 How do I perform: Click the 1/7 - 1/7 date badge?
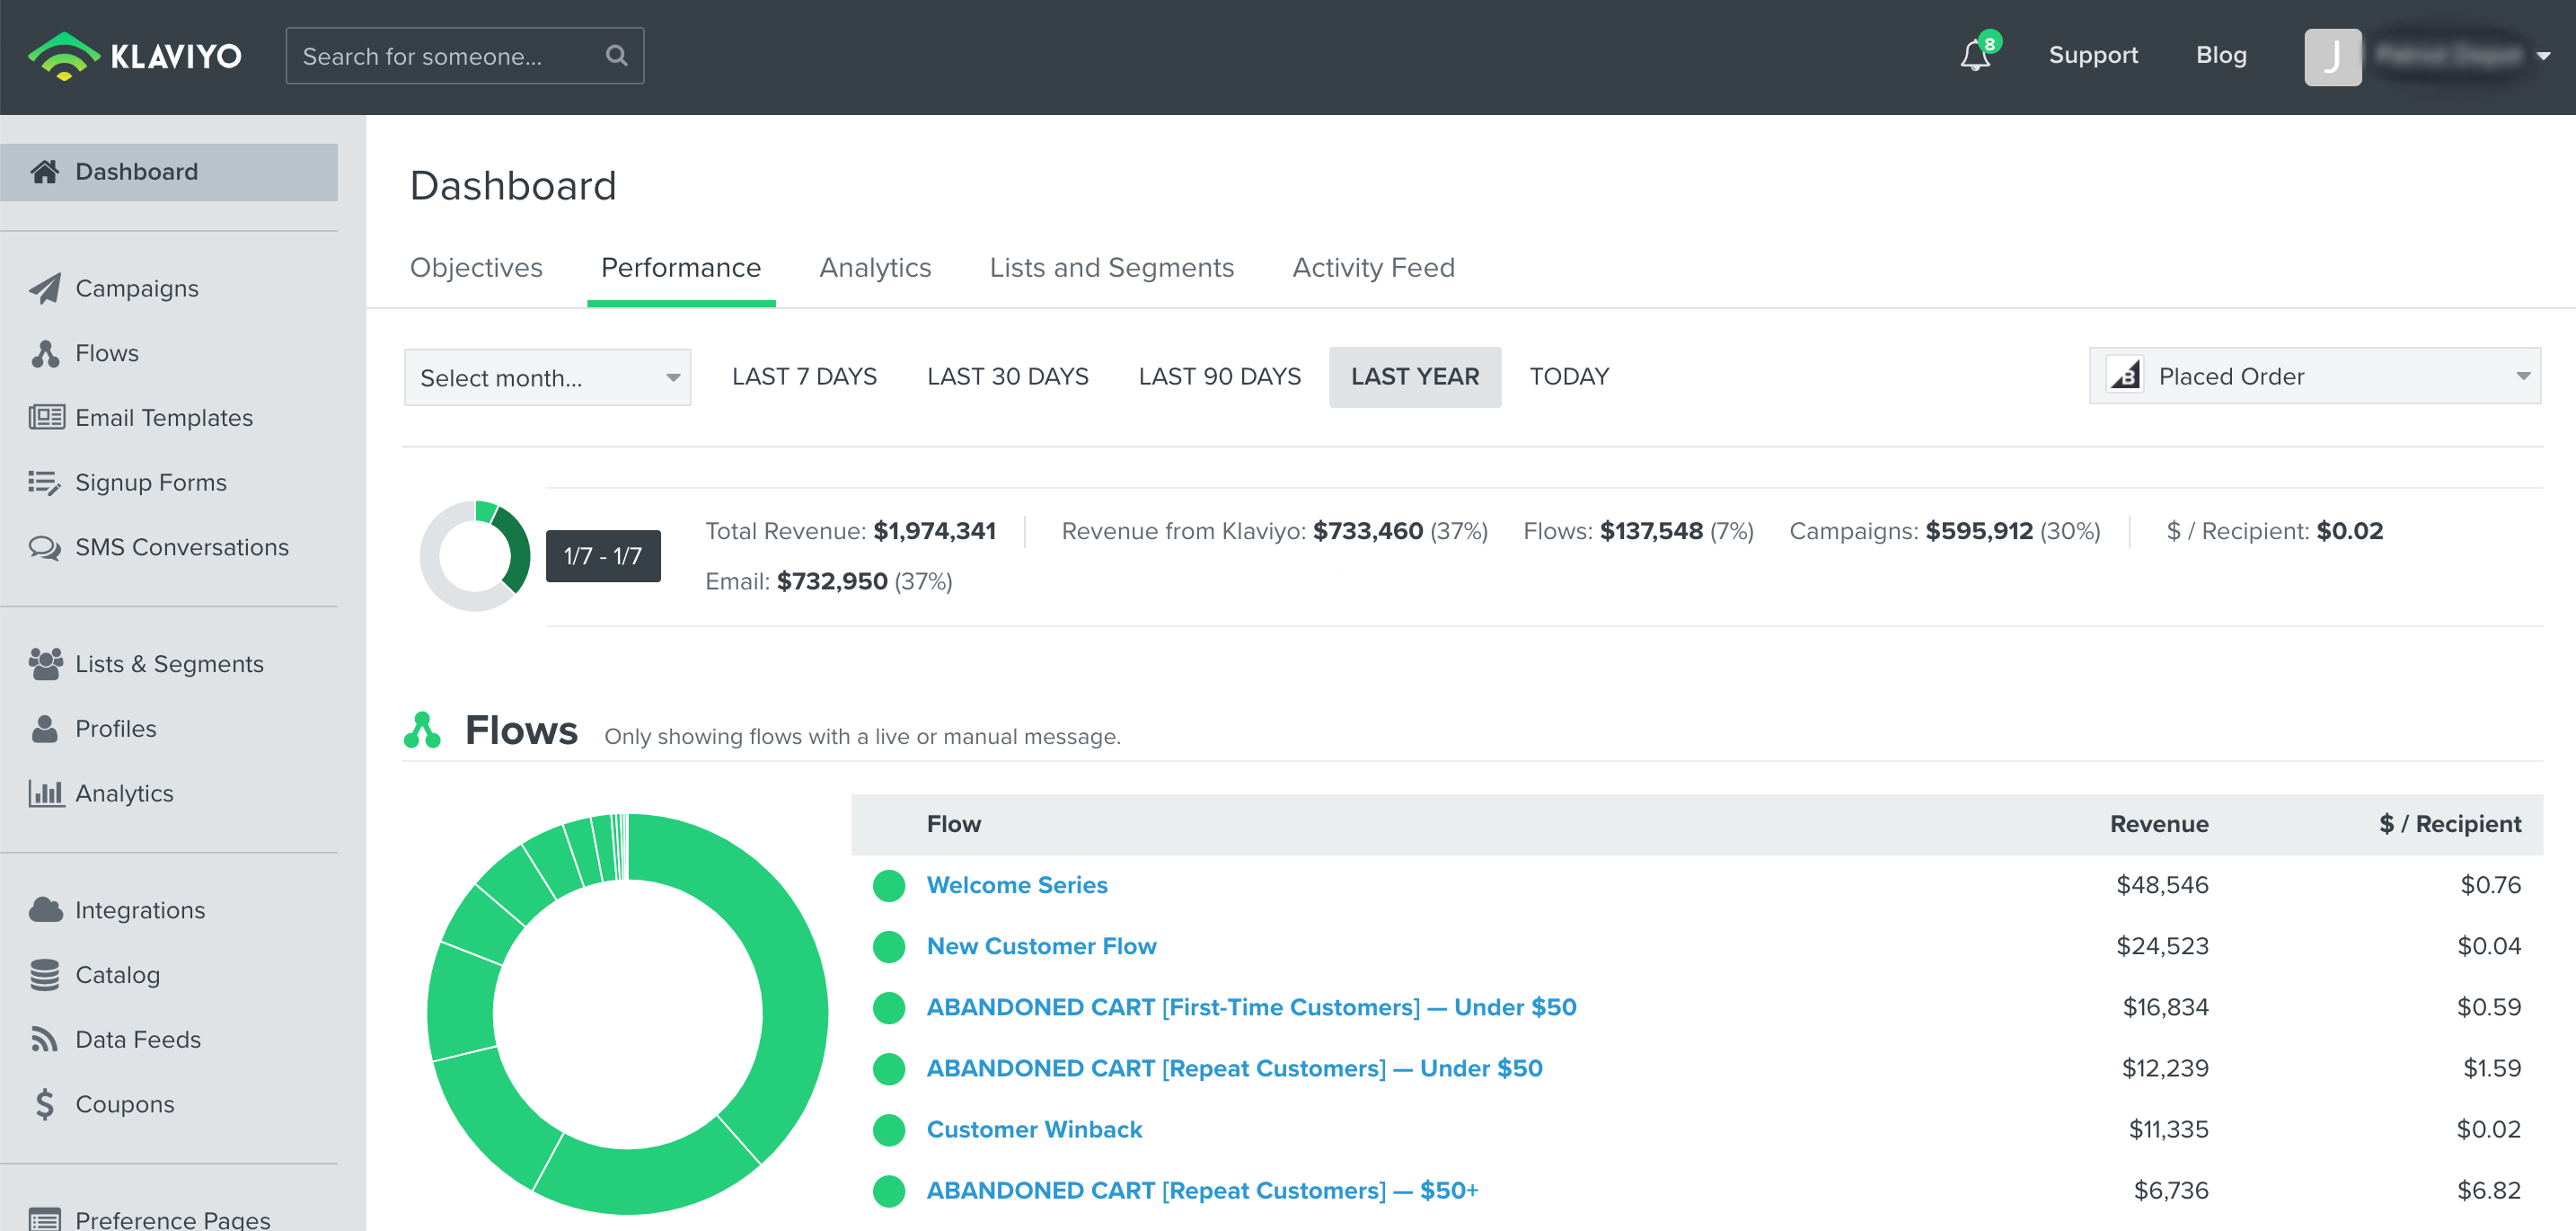tap(603, 556)
